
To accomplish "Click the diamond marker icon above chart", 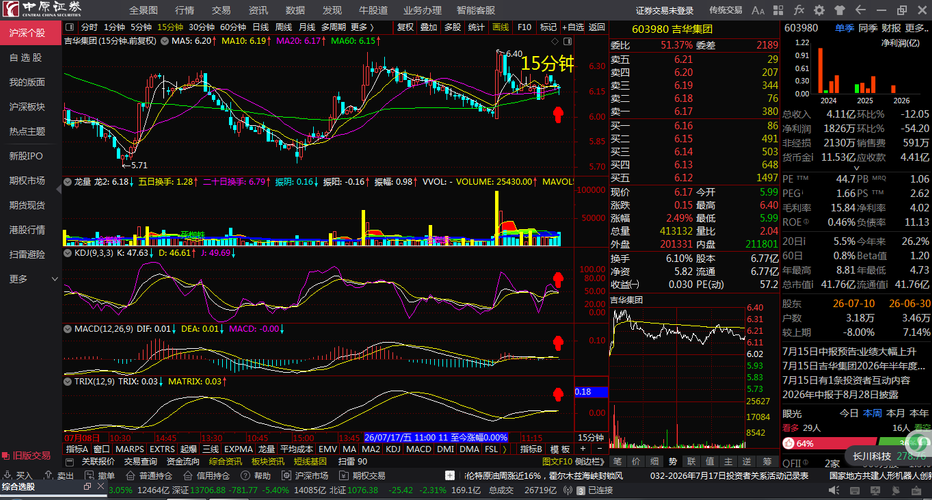I will click(555, 41).
